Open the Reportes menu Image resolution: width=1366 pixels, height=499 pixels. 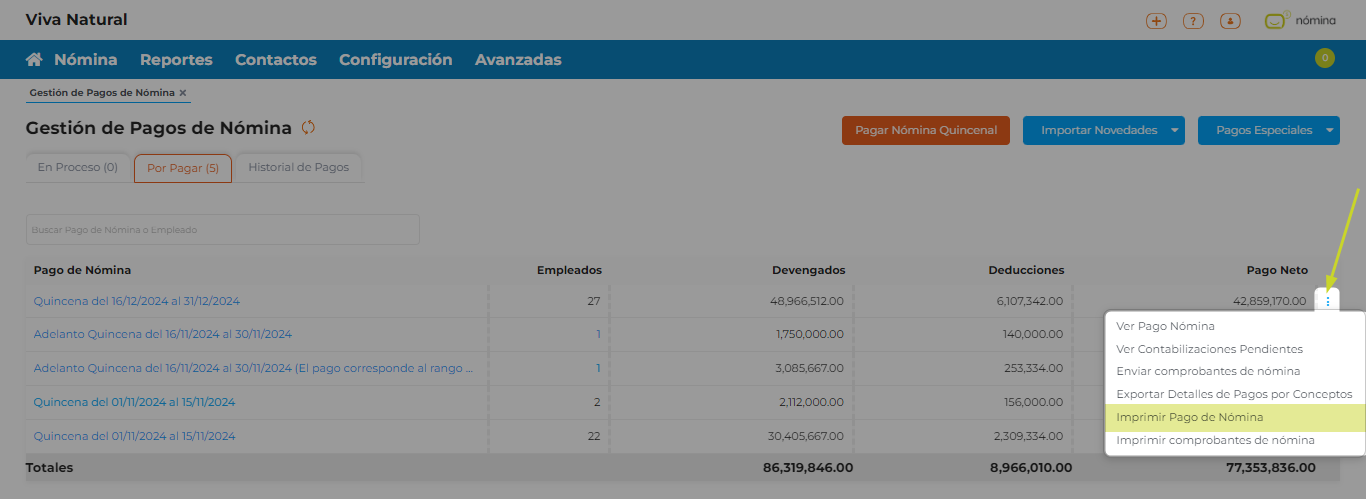(x=176, y=60)
